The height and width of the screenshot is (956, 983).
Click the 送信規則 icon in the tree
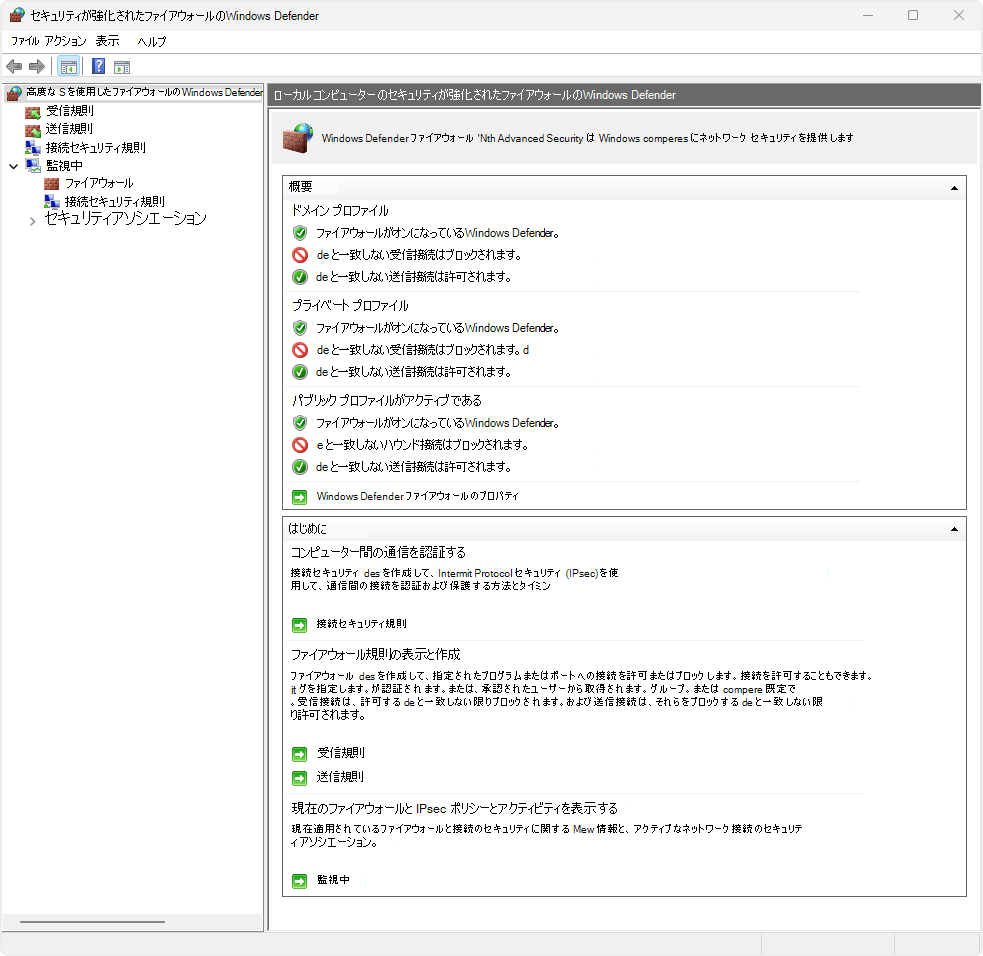tap(33, 130)
